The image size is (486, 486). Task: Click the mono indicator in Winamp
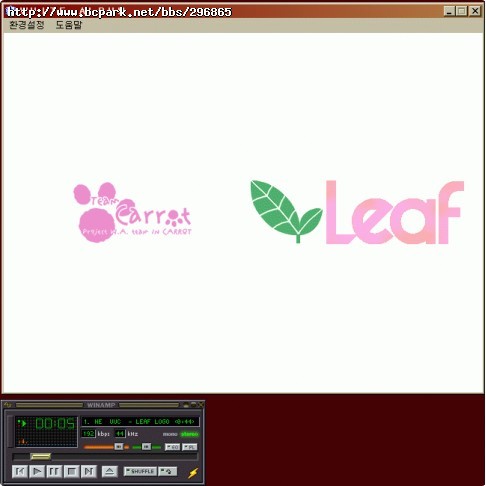(x=170, y=434)
